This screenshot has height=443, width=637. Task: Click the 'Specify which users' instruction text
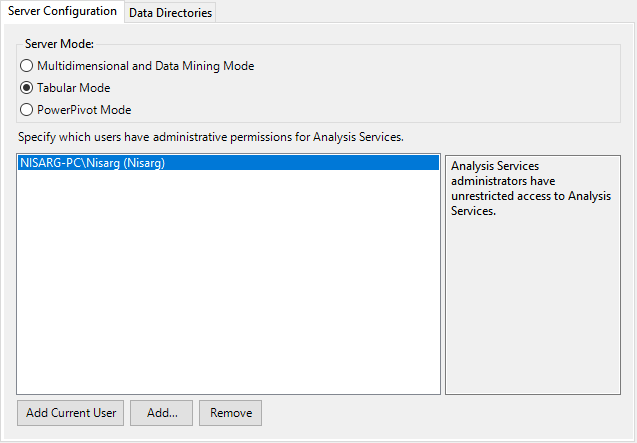point(210,135)
